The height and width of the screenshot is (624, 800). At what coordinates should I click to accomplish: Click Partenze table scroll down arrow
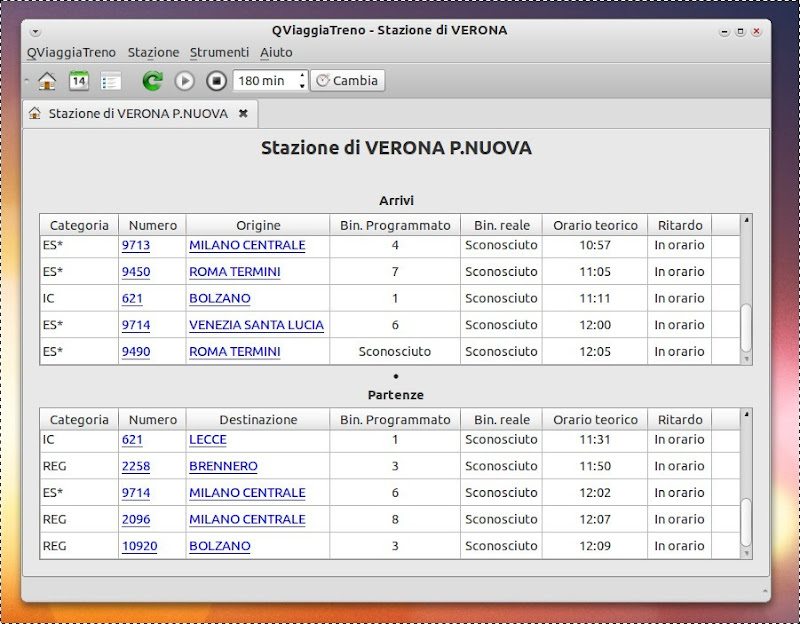(746, 553)
